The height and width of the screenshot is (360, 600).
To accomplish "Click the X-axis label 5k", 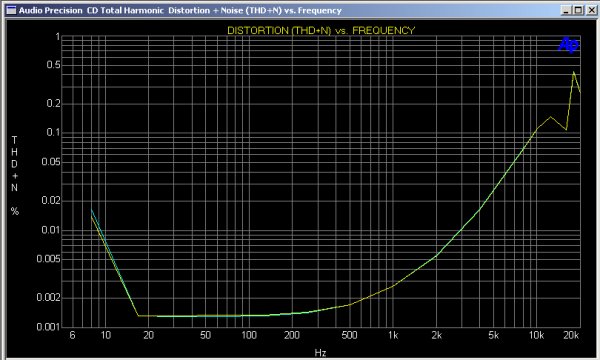I will [494, 335].
